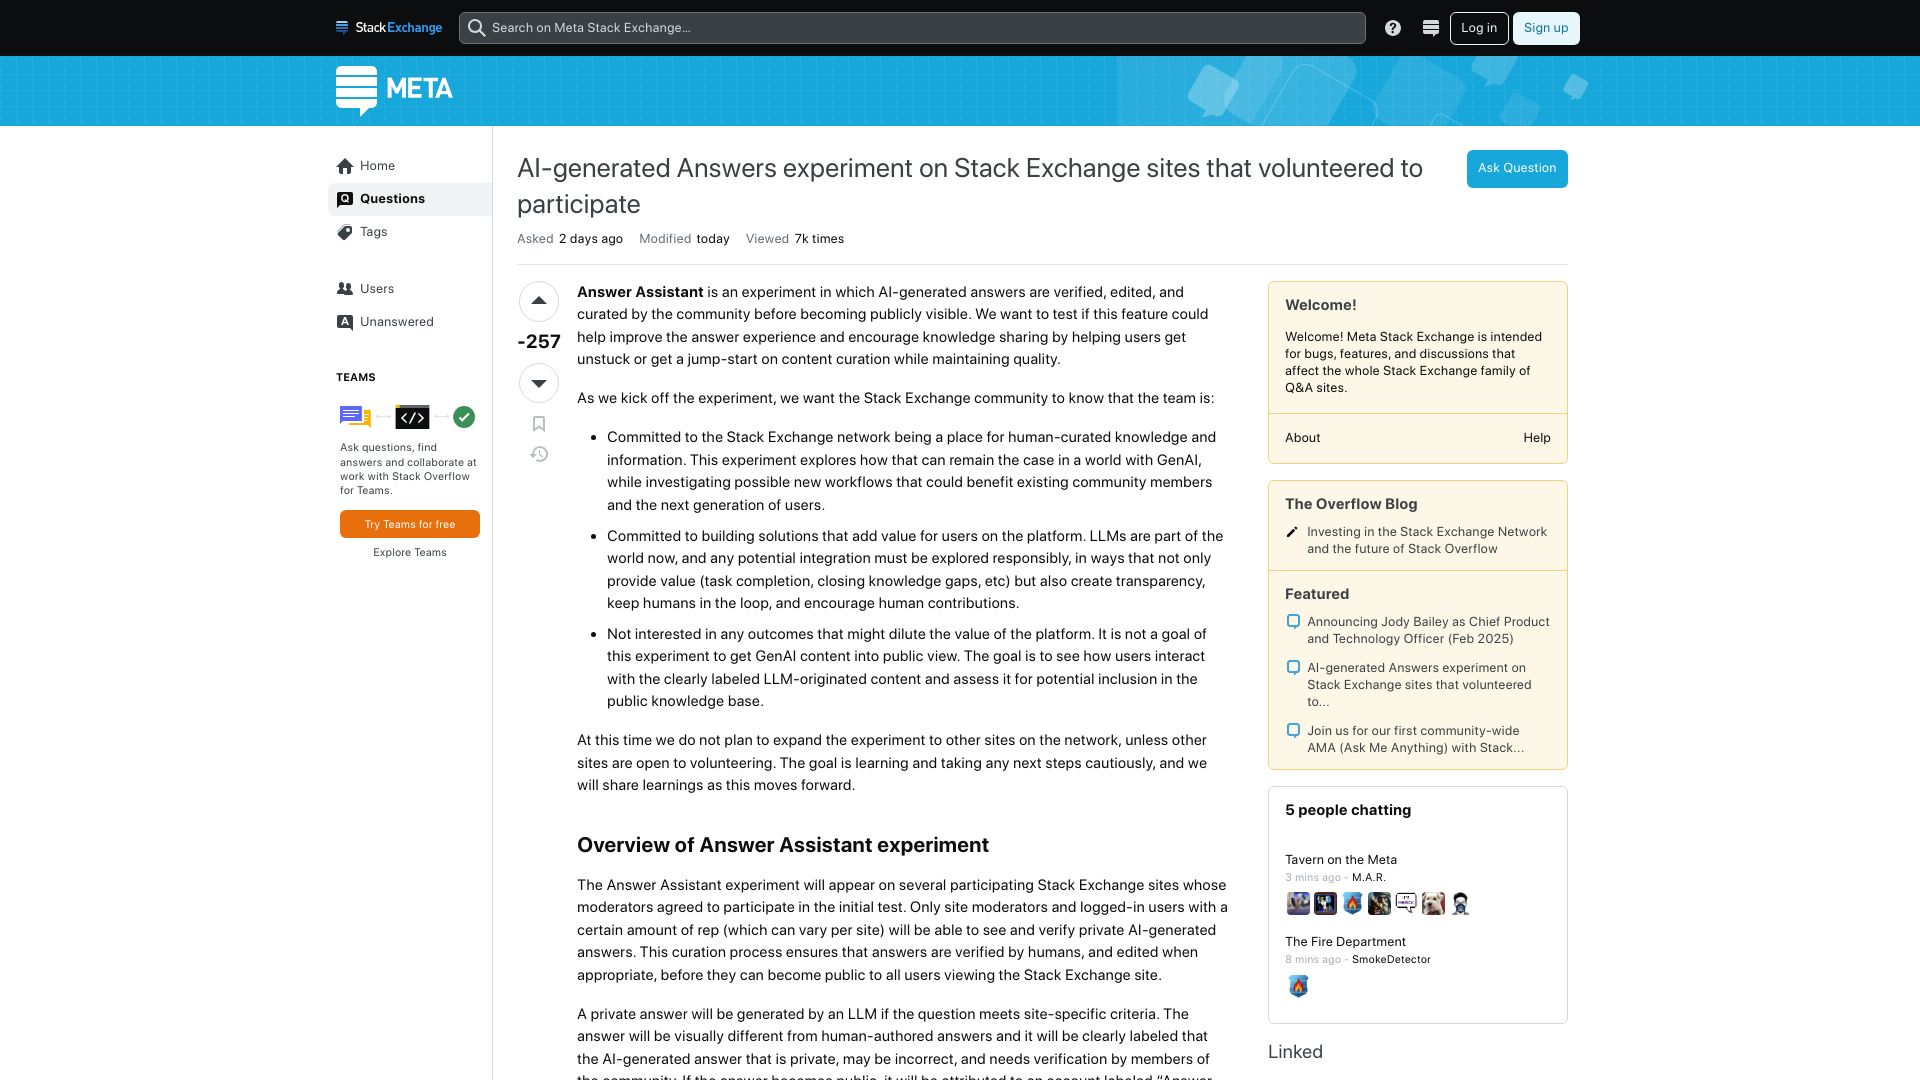Open the AI-generated Answers experiment featured link

click(1419, 684)
